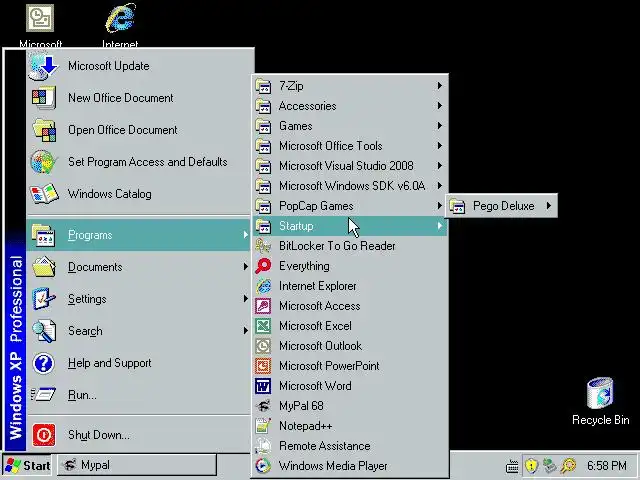Click the Everything search magnifier icon
Screen dimensions: 640x480
[263, 266]
